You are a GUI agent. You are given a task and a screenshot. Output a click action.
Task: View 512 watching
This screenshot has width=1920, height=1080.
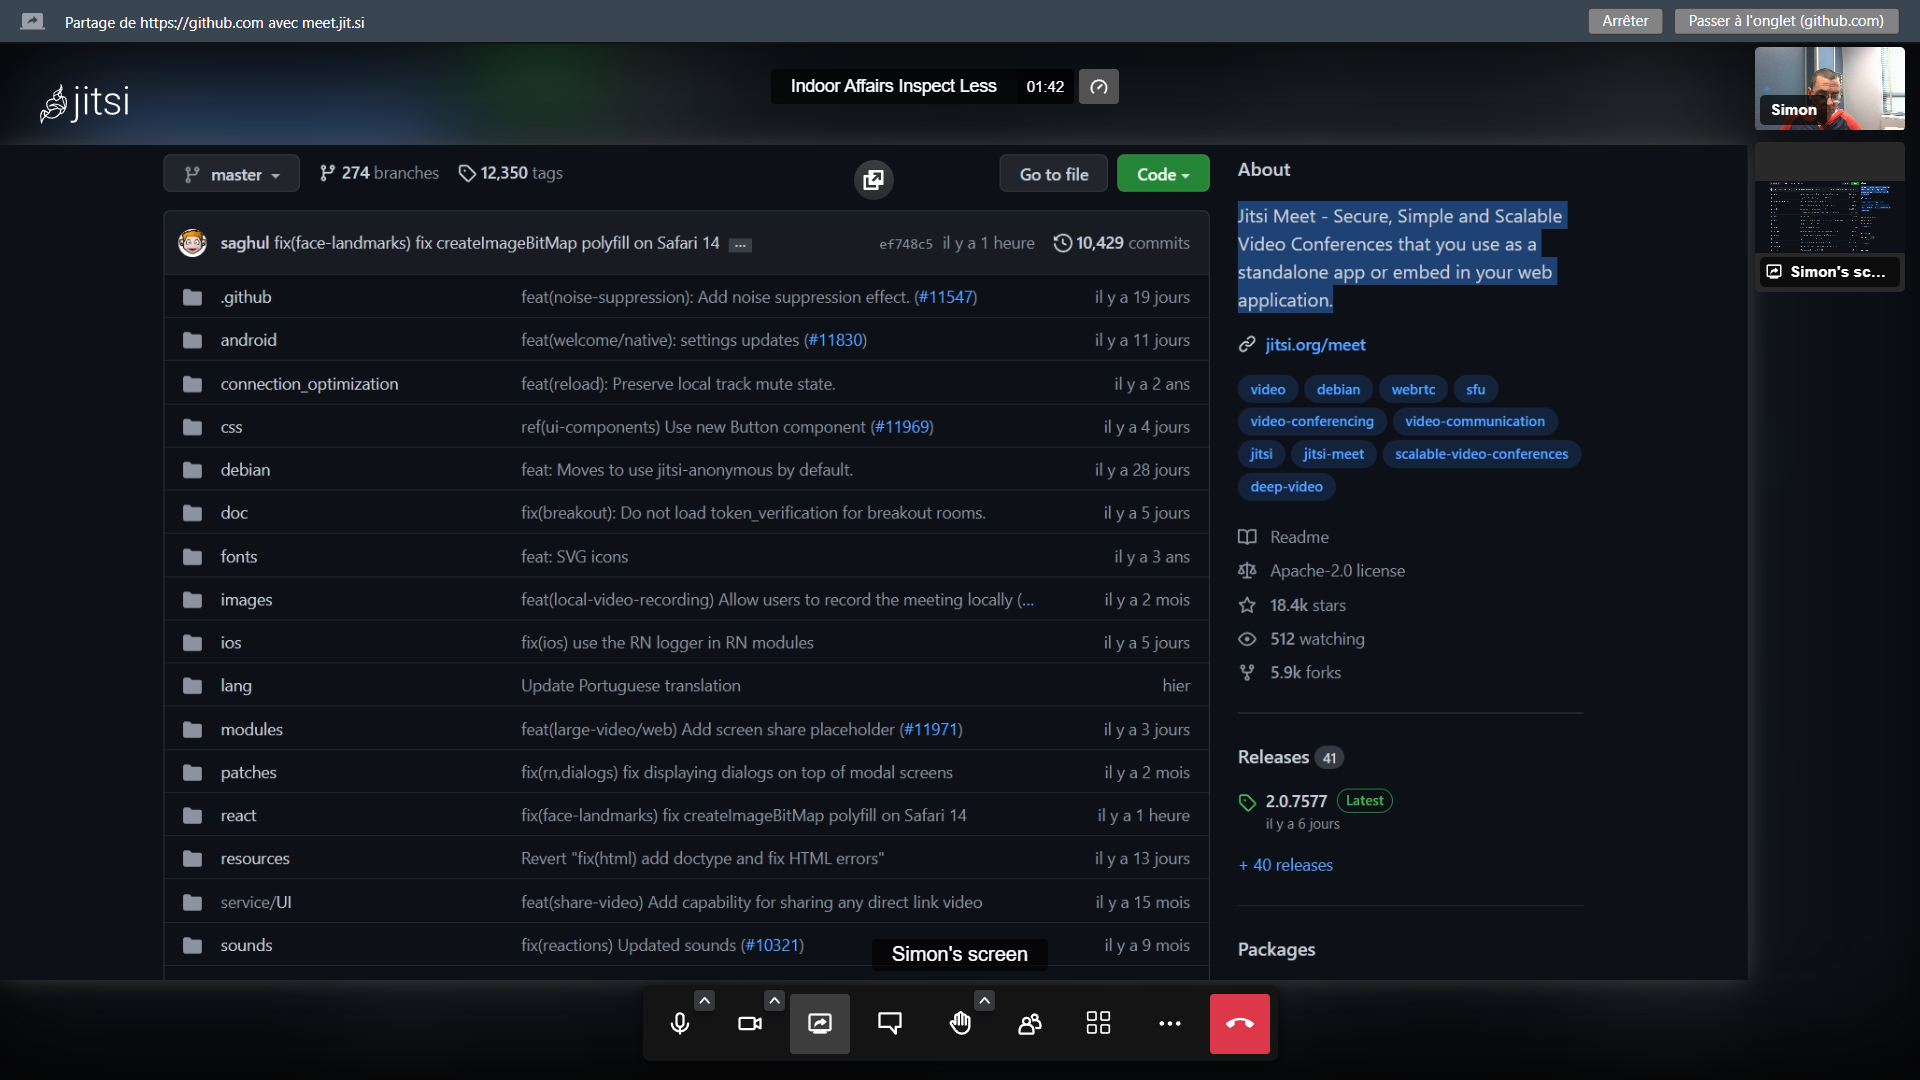click(1317, 639)
